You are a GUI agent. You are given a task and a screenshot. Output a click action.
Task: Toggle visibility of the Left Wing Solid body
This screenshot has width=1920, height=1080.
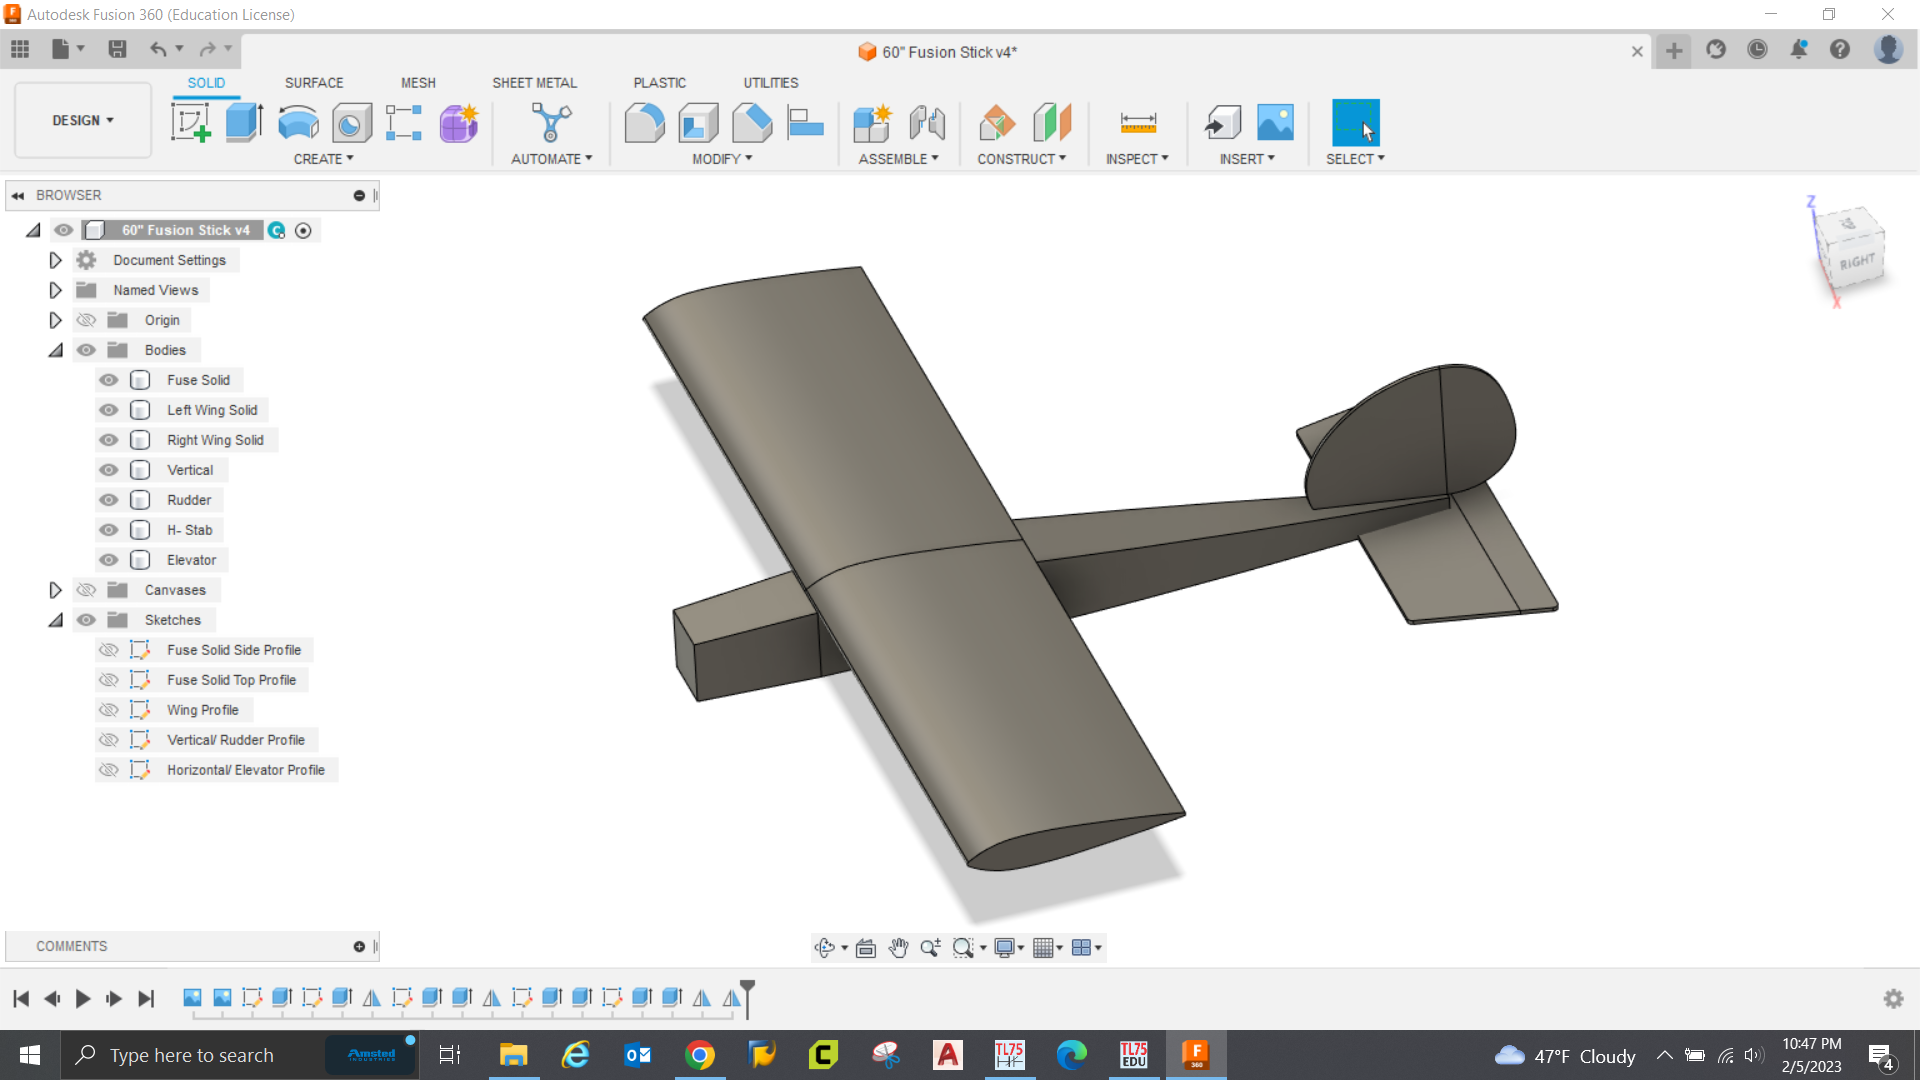(108, 409)
